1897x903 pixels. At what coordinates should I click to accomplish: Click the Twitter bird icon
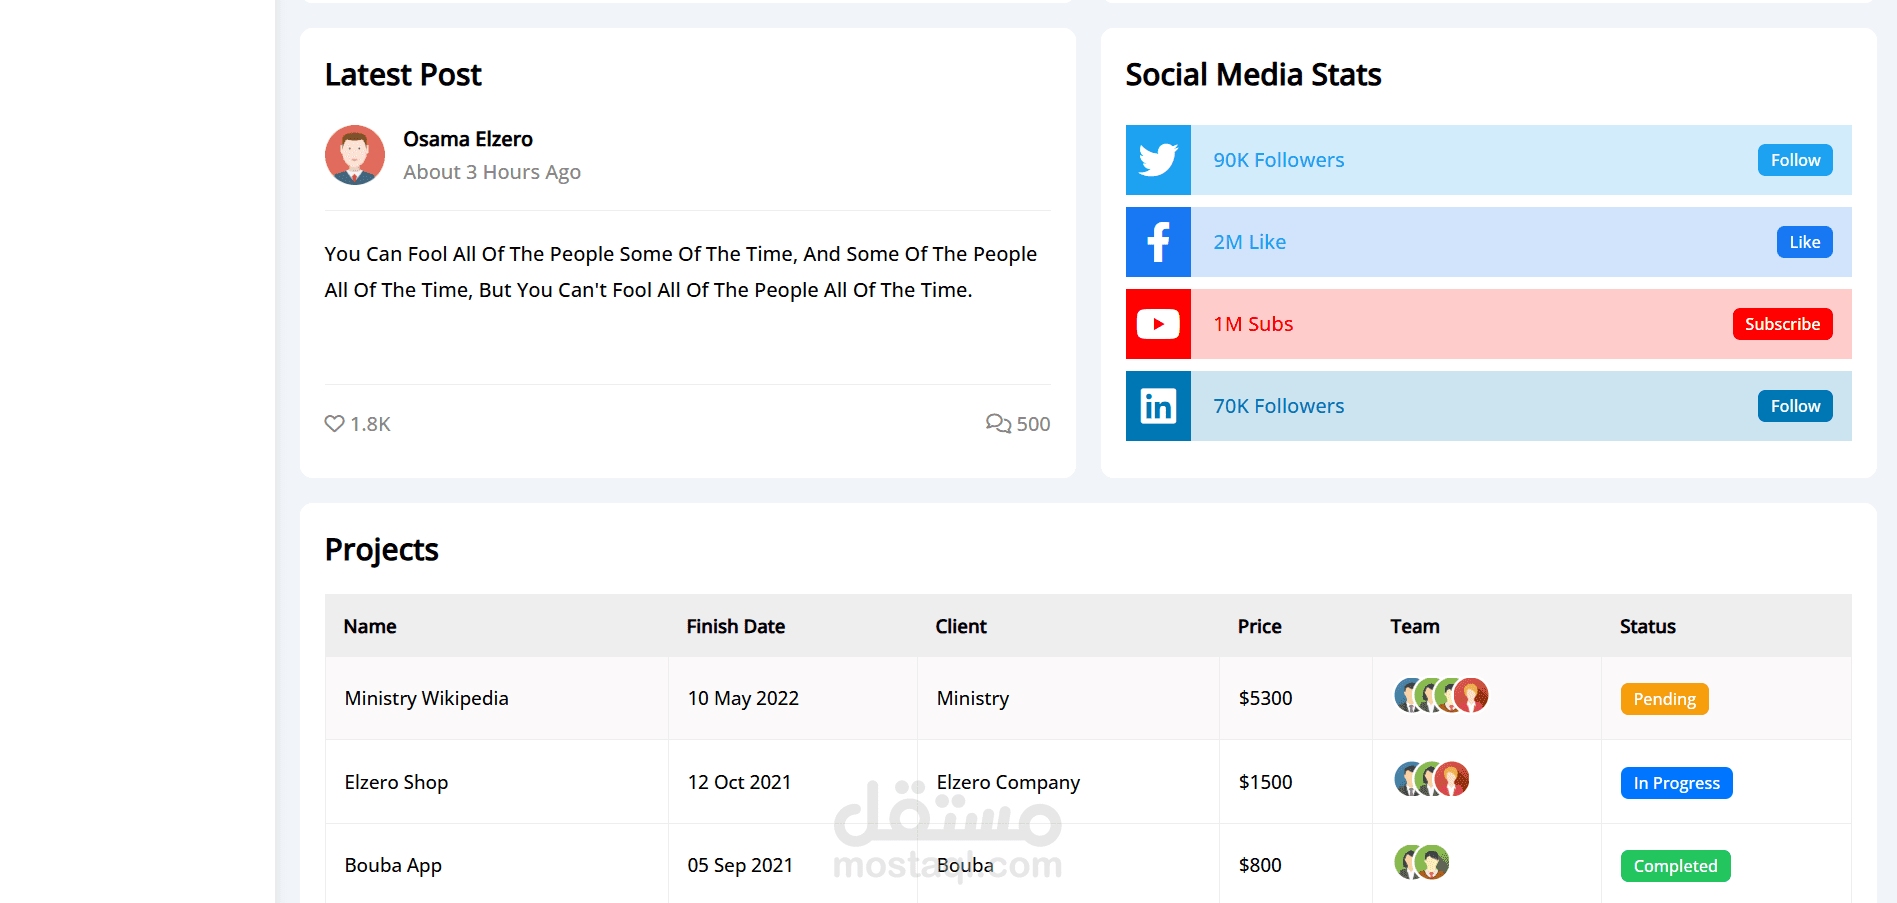tap(1158, 160)
